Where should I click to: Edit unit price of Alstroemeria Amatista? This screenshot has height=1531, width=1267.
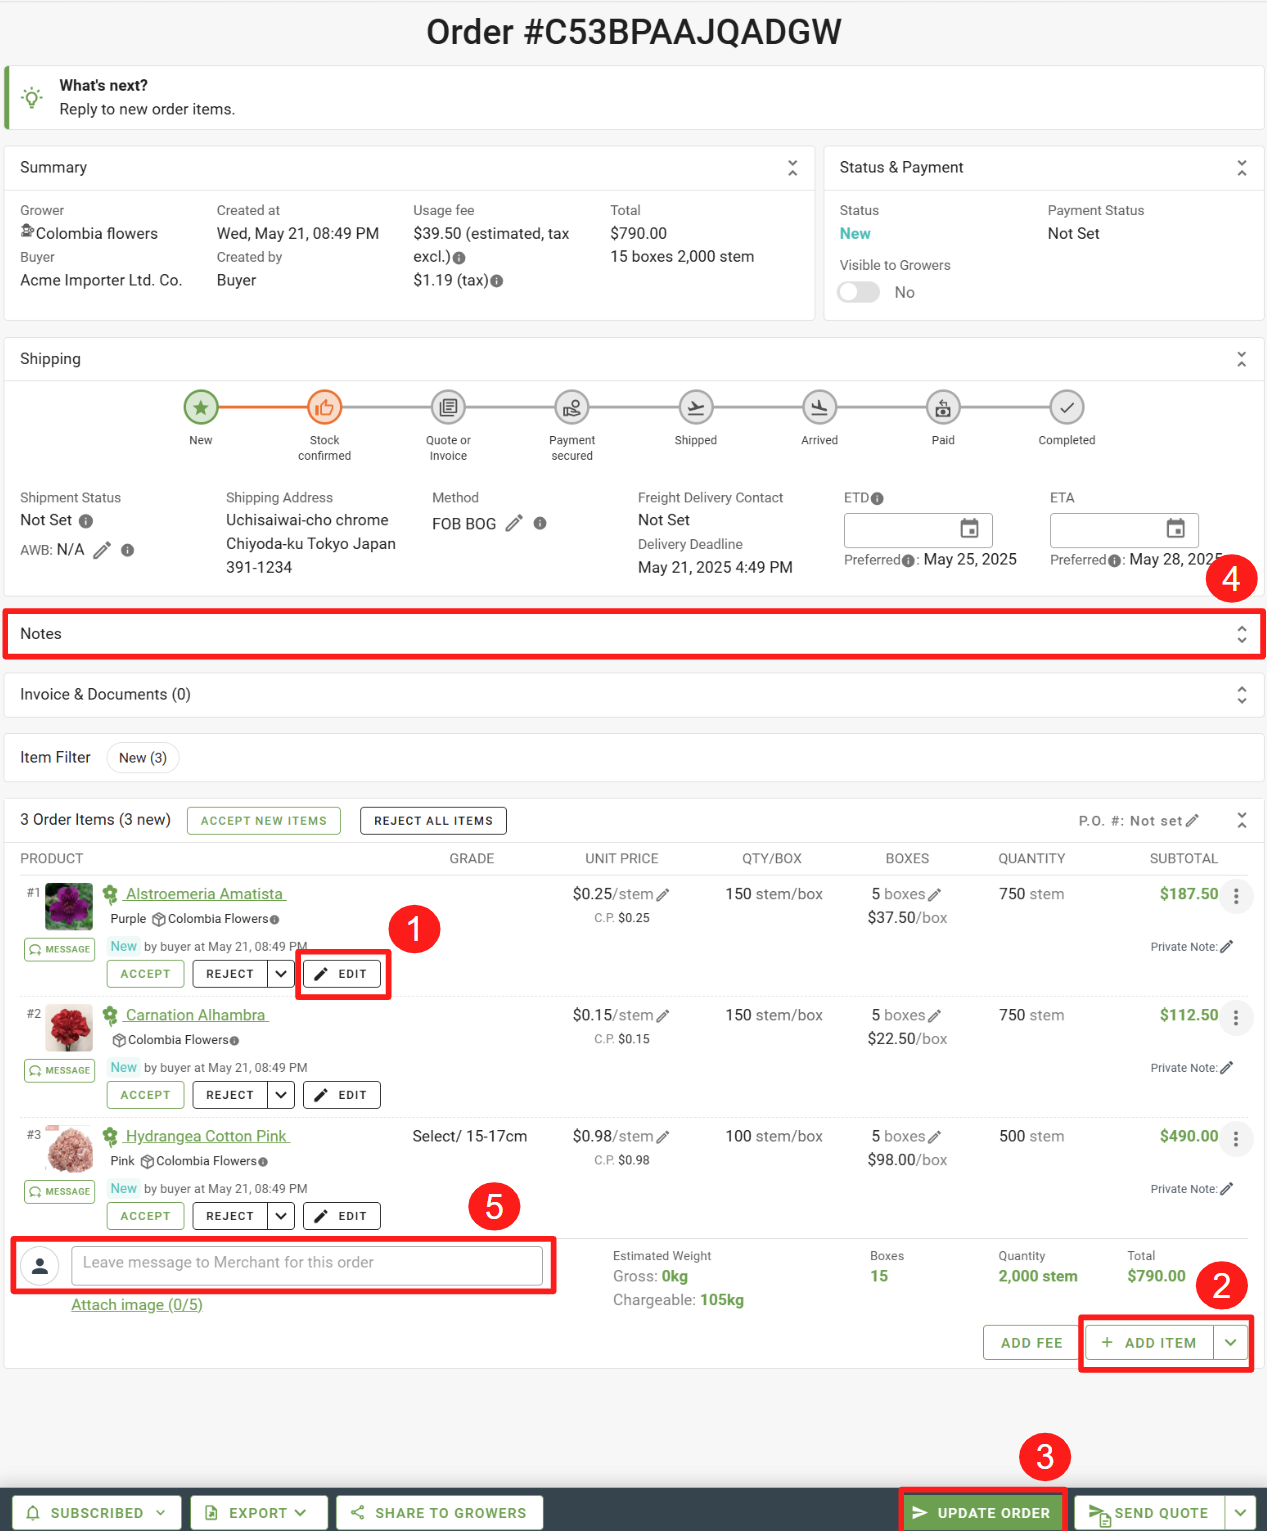[663, 895]
